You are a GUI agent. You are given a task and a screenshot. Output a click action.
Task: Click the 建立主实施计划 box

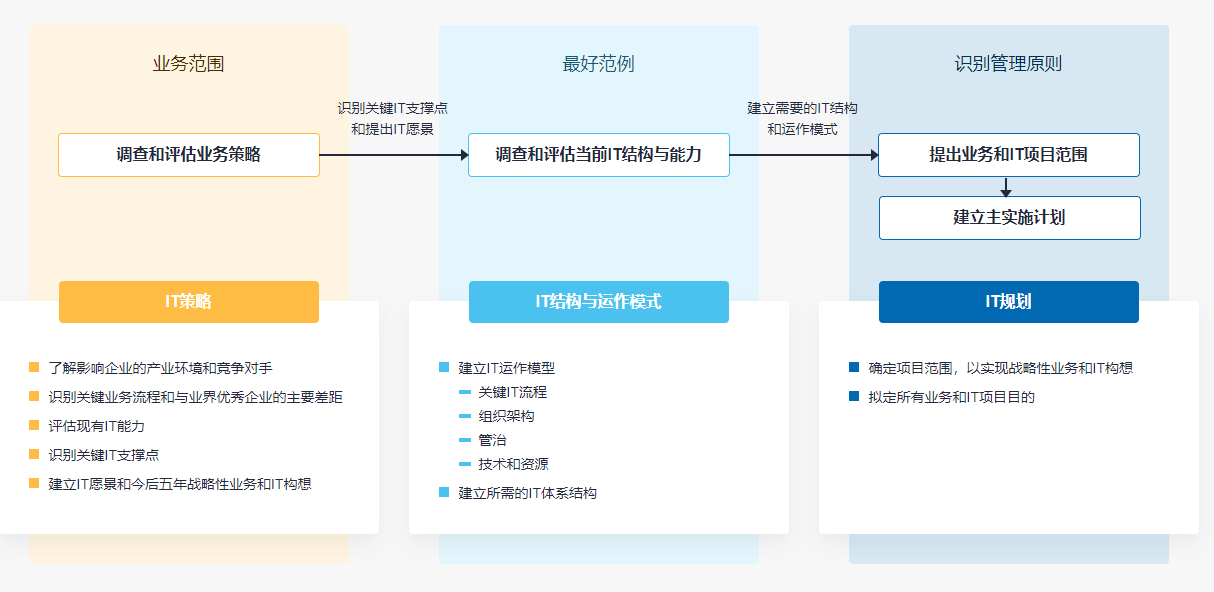(1010, 218)
